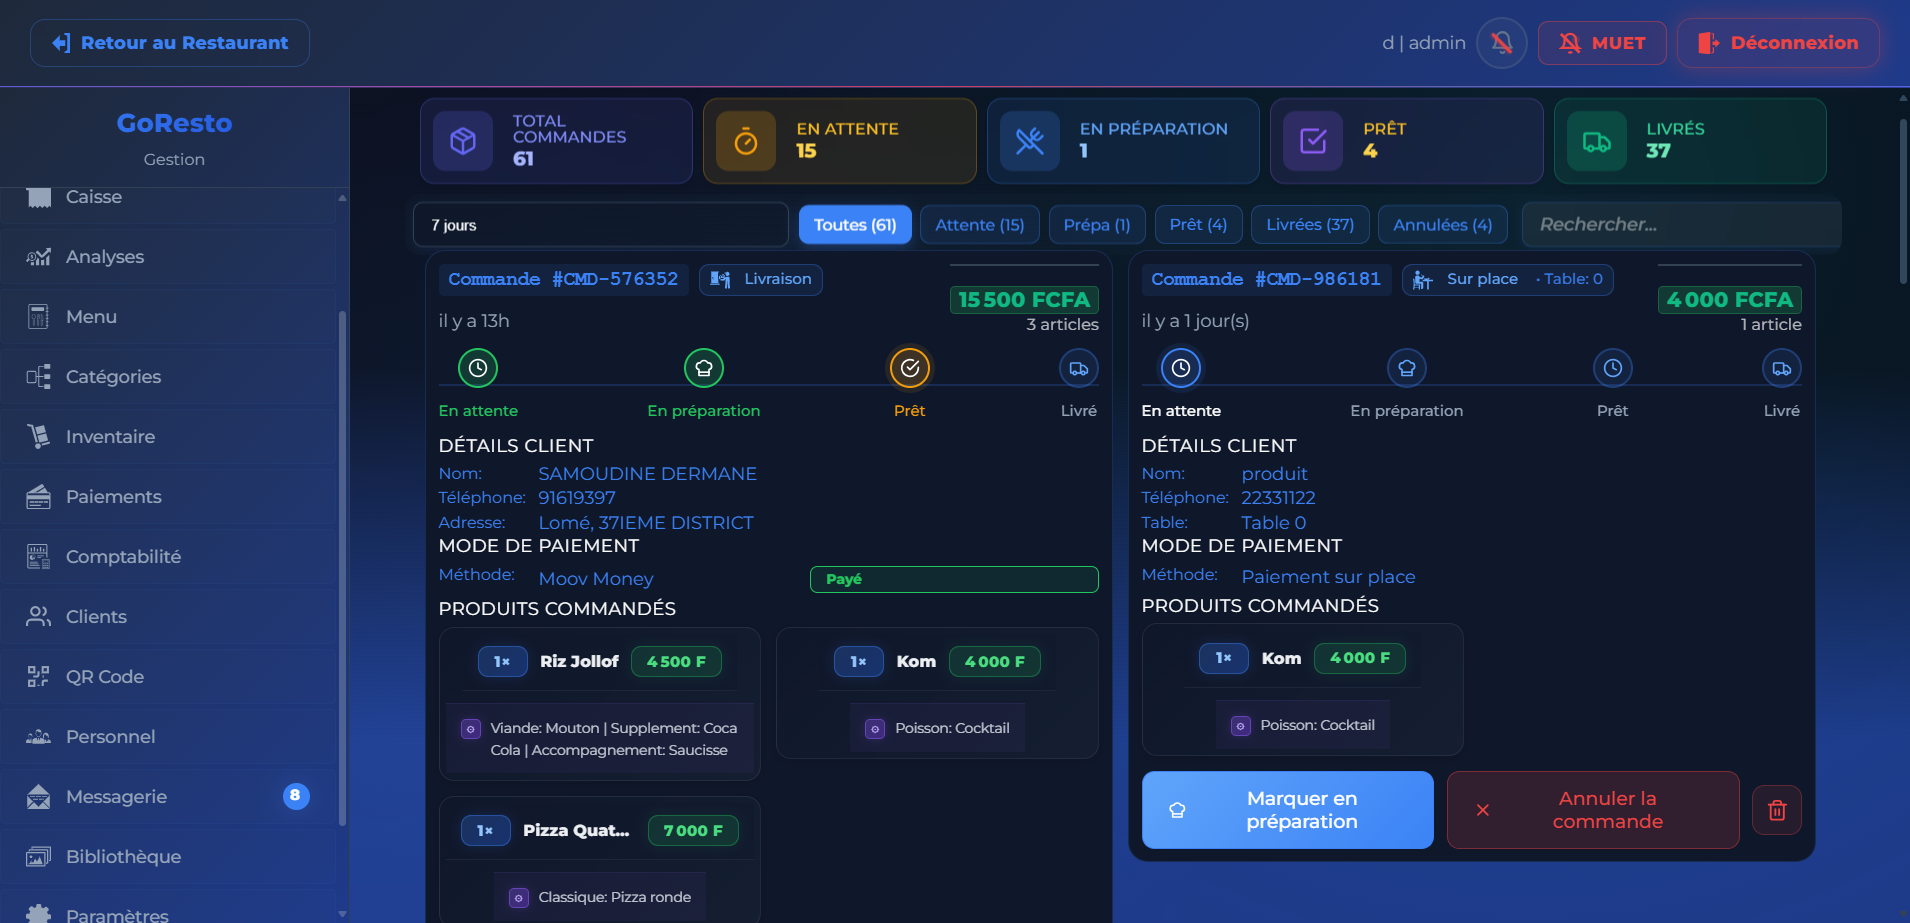Screen dimensions: 1910x923
Task: Click the Rechercher search field
Action: [x=1680, y=225]
